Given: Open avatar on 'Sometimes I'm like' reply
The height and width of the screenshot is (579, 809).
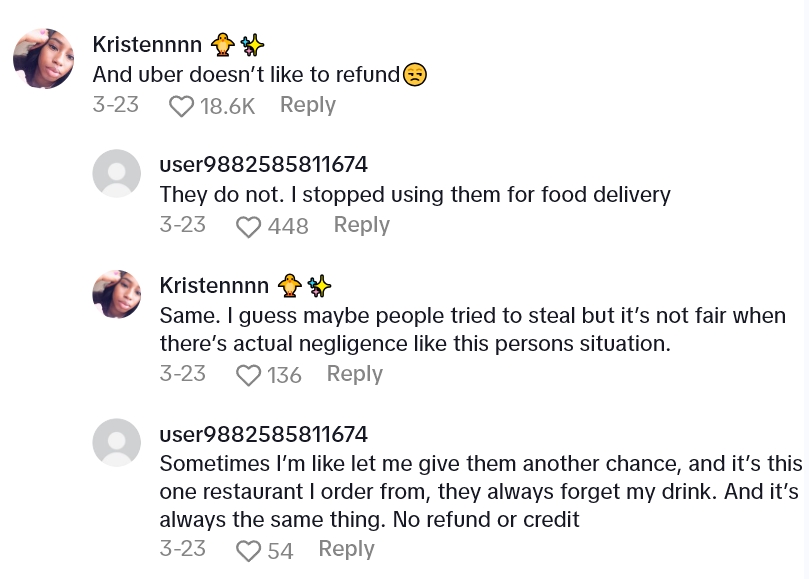Looking at the screenshot, I should tap(116, 442).
